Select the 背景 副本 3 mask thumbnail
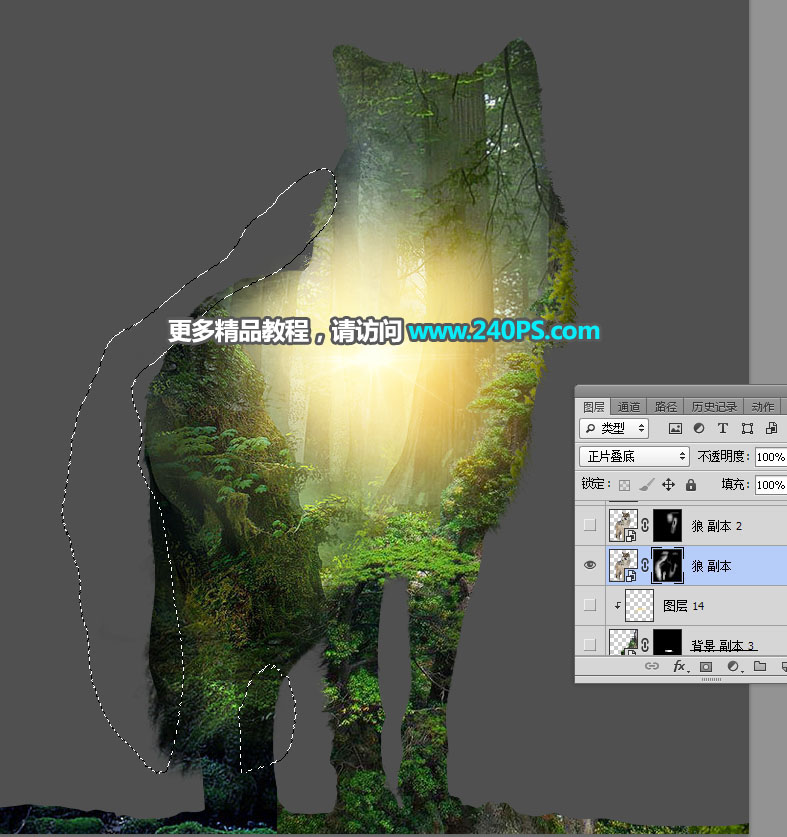 [x=667, y=642]
